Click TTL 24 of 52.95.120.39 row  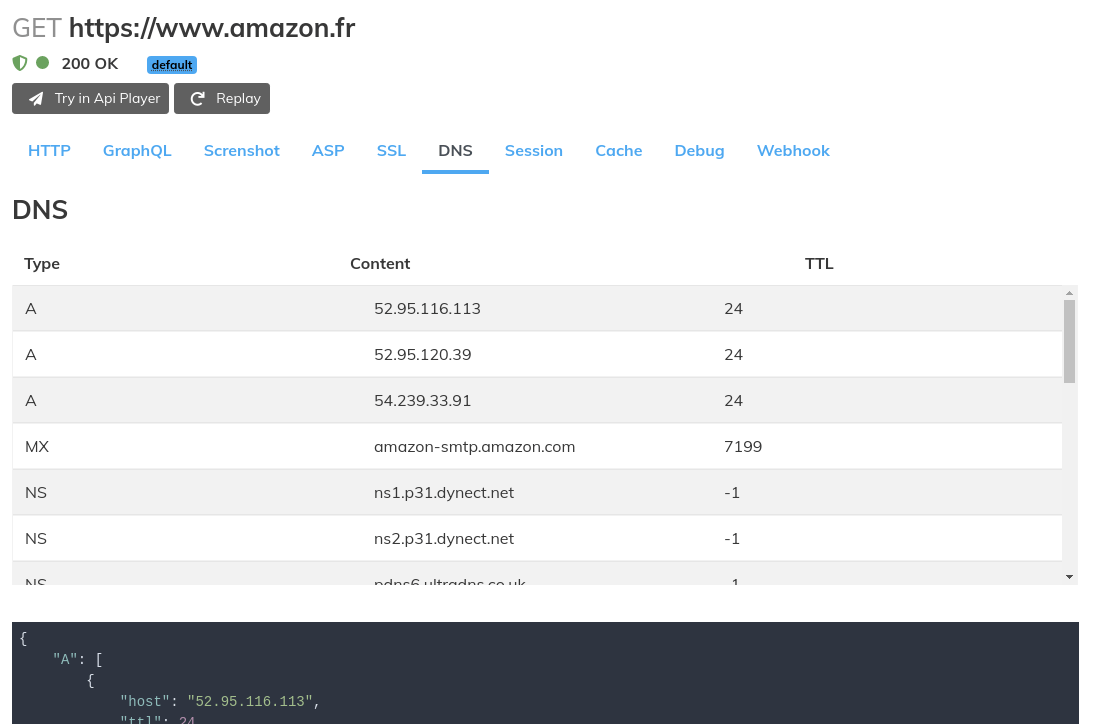point(734,355)
